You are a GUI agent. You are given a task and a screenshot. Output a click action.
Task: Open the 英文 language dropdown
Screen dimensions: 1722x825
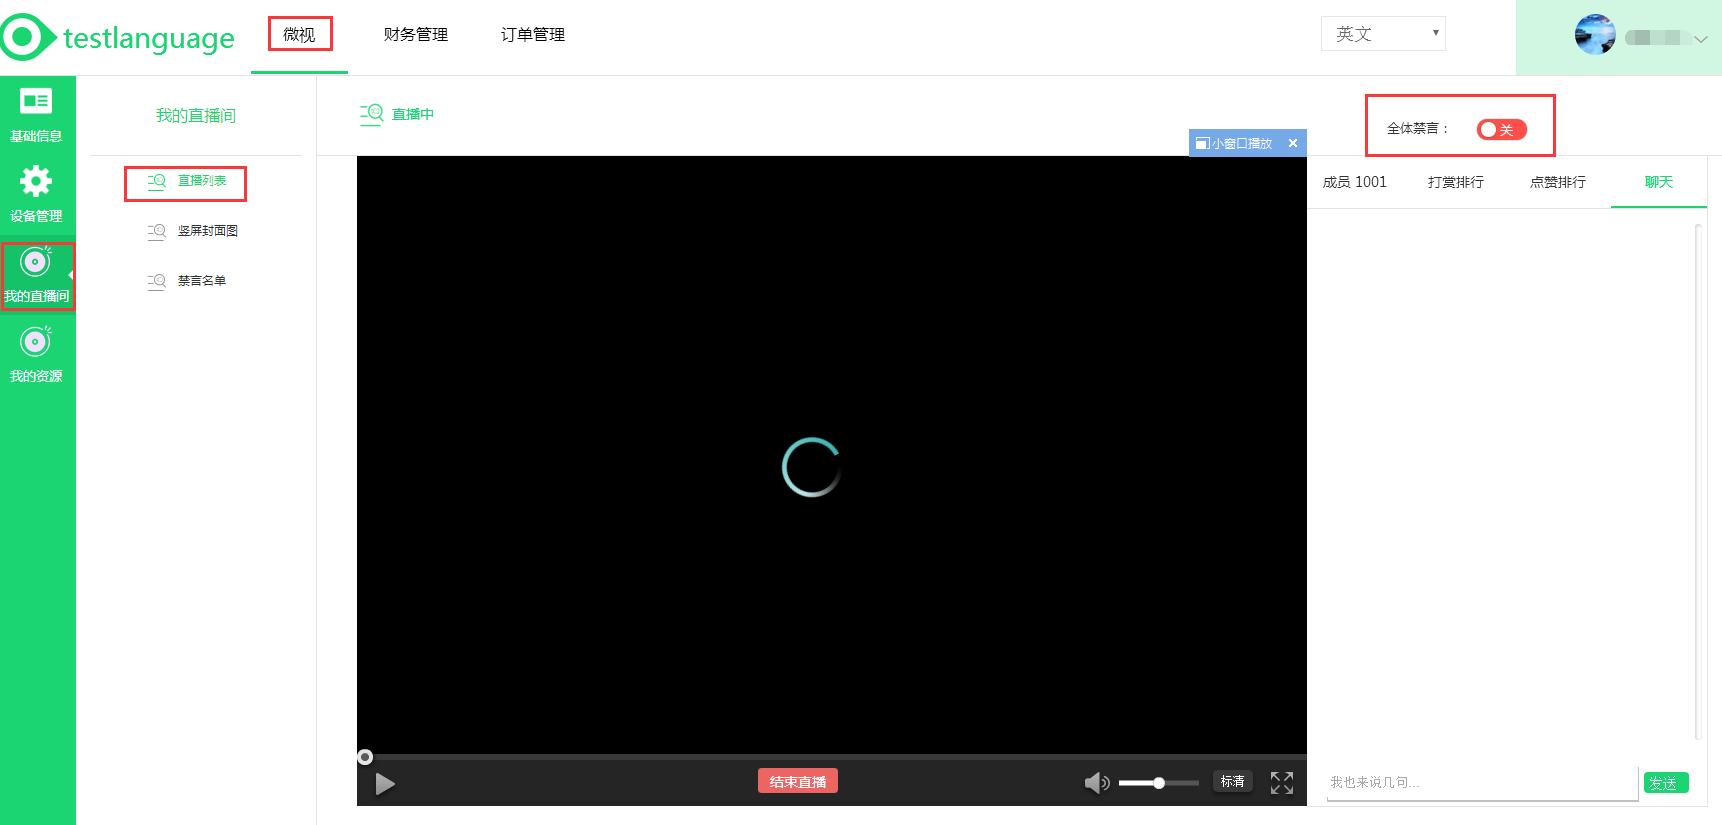click(x=1383, y=34)
